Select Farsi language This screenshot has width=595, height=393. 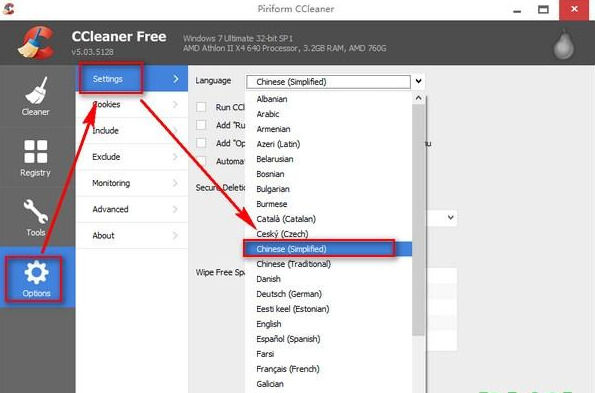click(328, 354)
